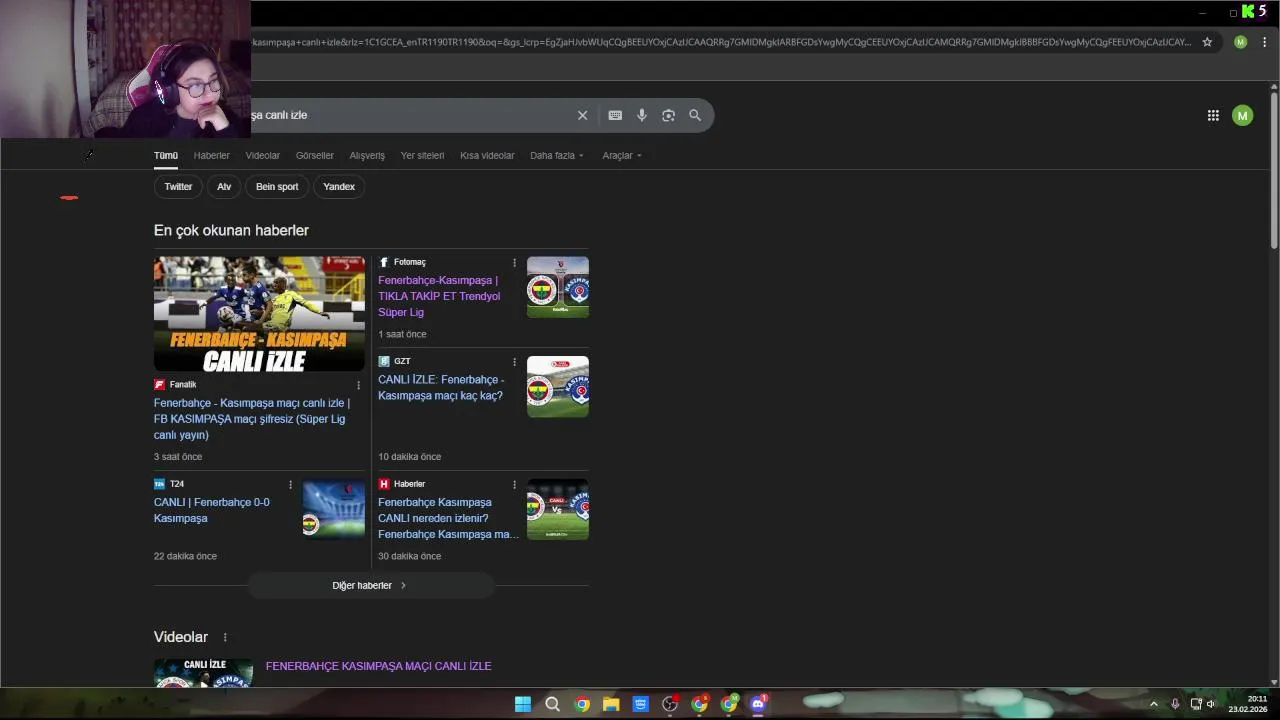
Task: Open the Chrome profile avatar in the toolbar
Action: tap(1240, 42)
